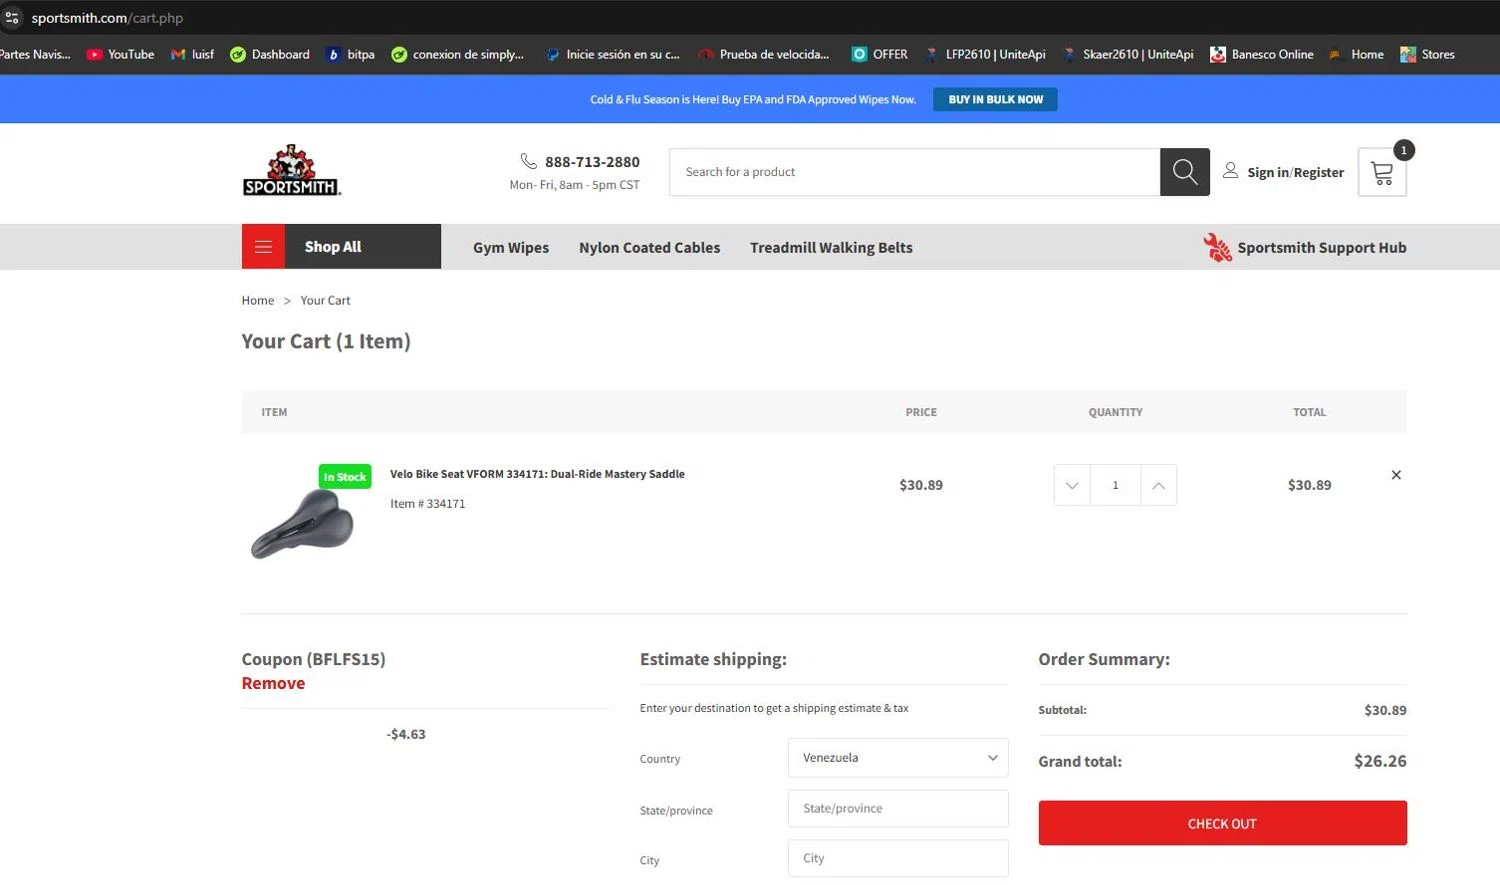
Task: Open the Gym Wipes category
Action: pos(511,247)
